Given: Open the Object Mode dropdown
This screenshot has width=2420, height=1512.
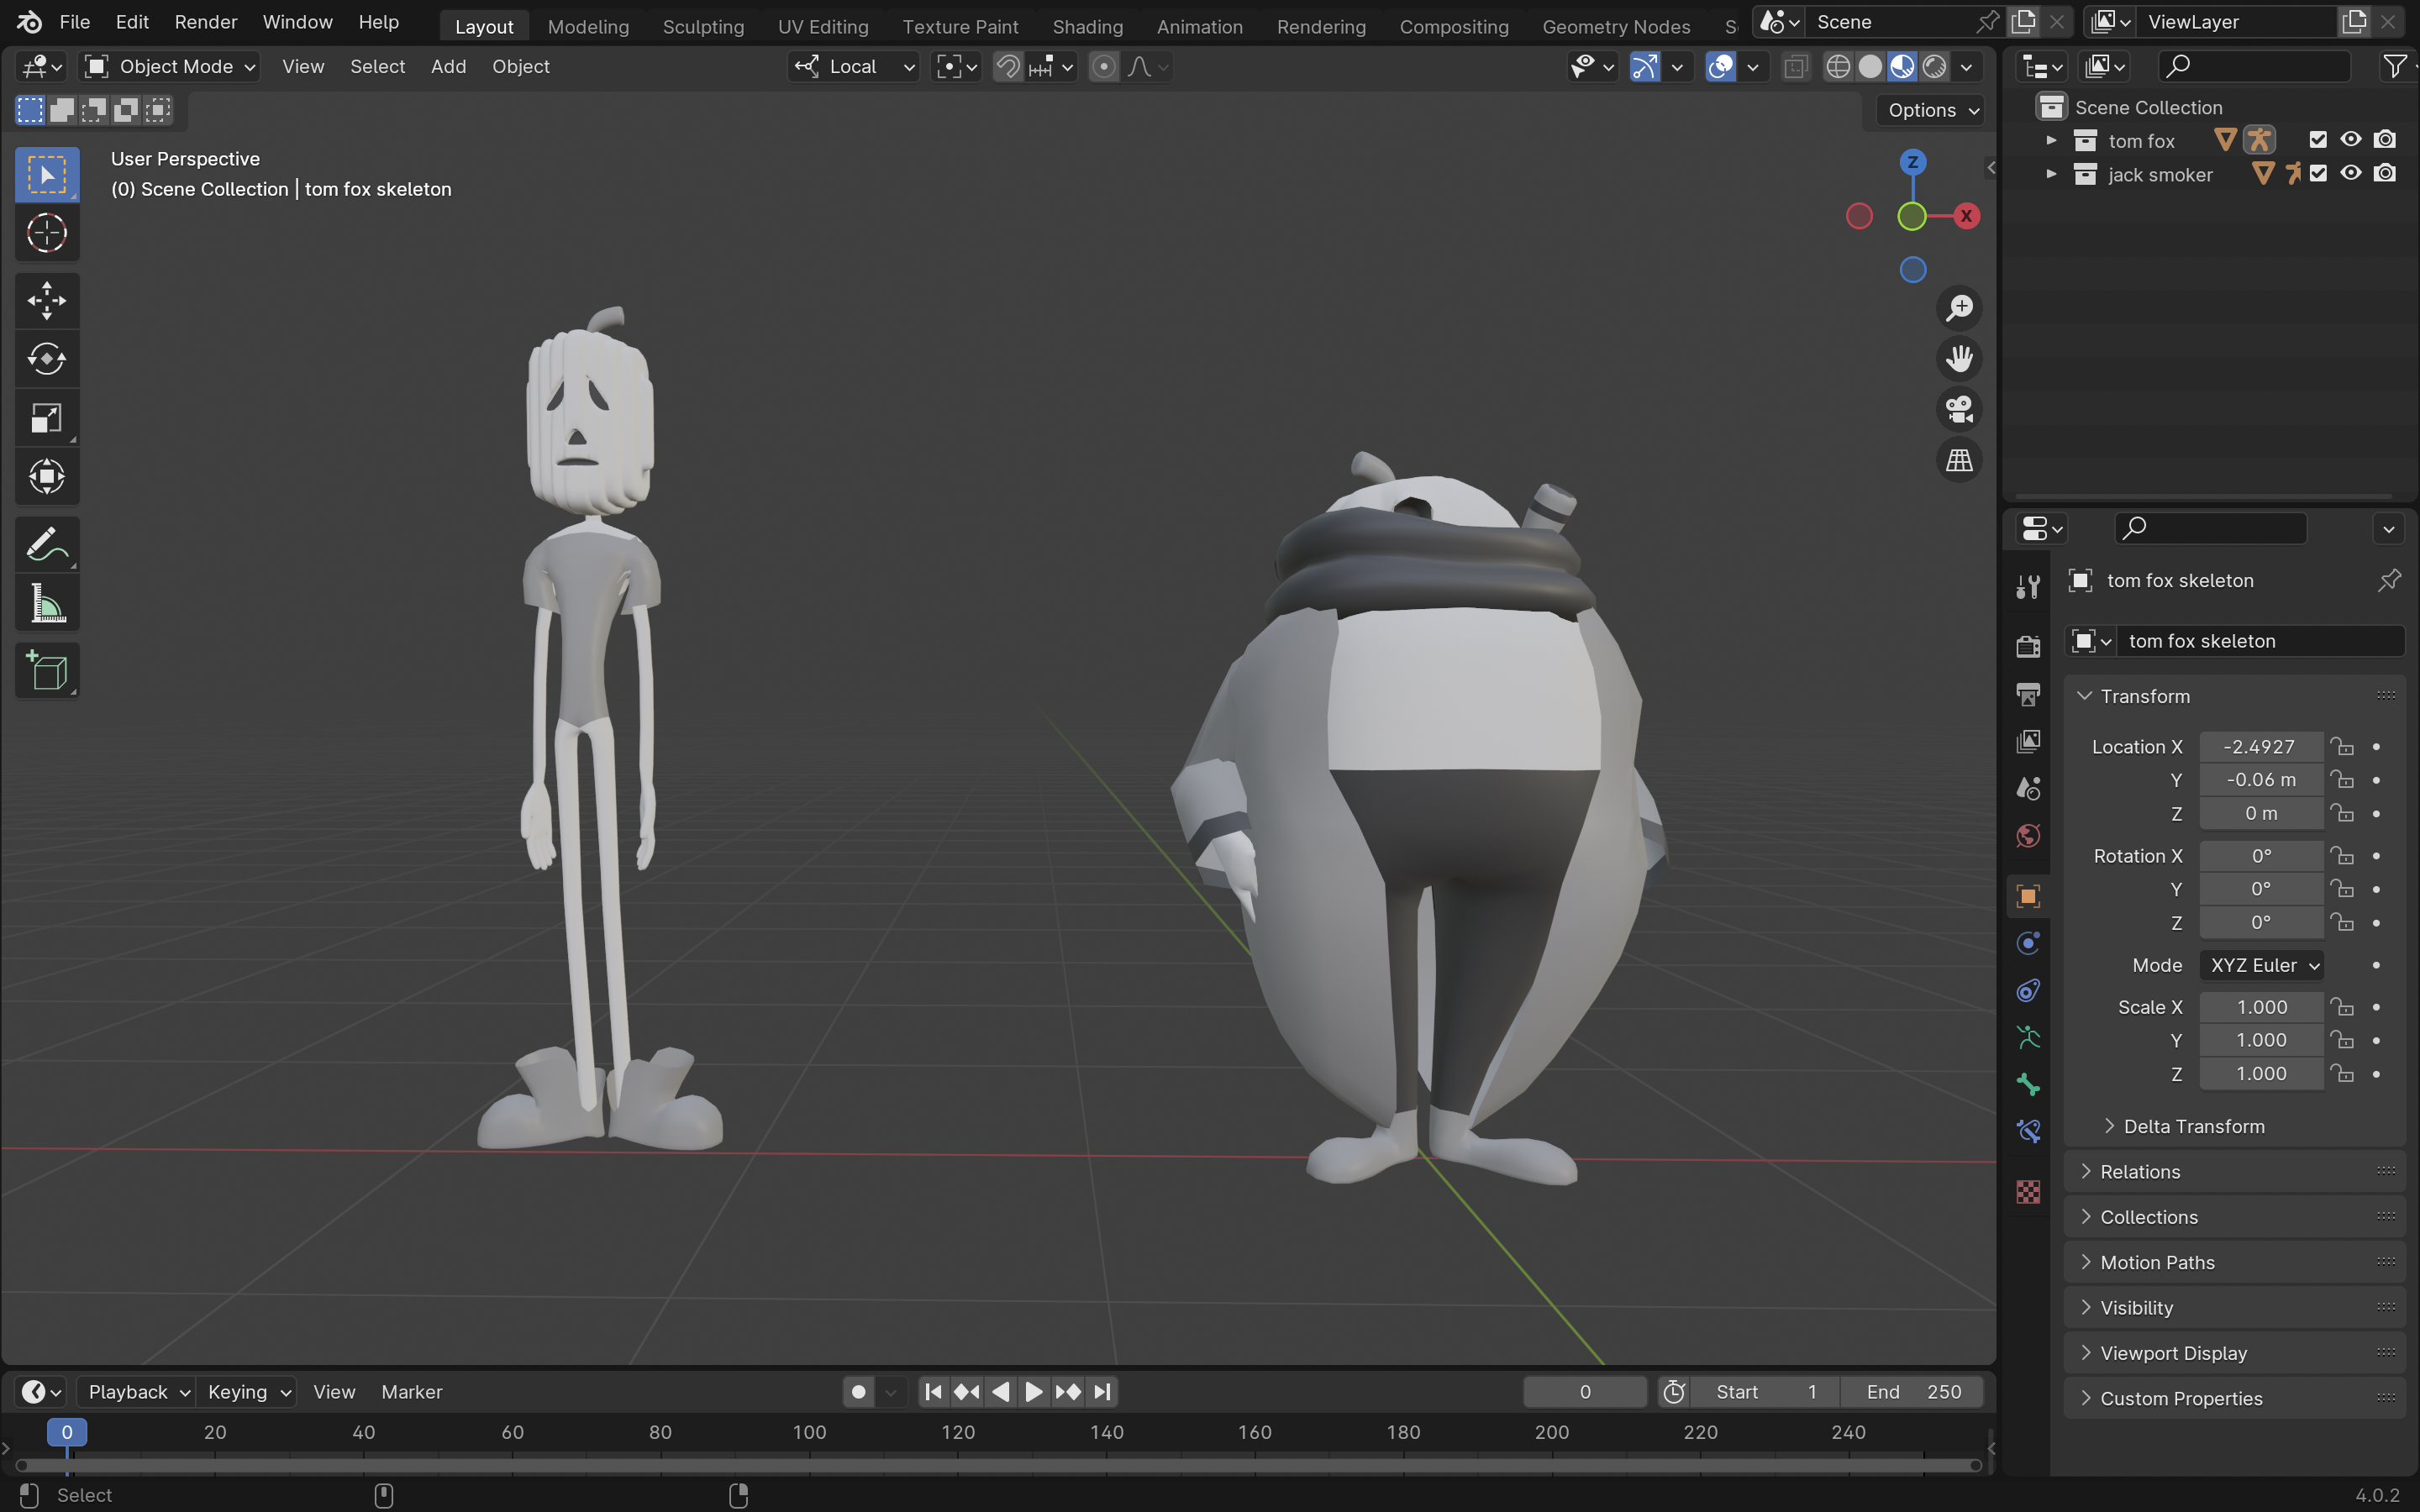Looking at the screenshot, I should (171, 67).
